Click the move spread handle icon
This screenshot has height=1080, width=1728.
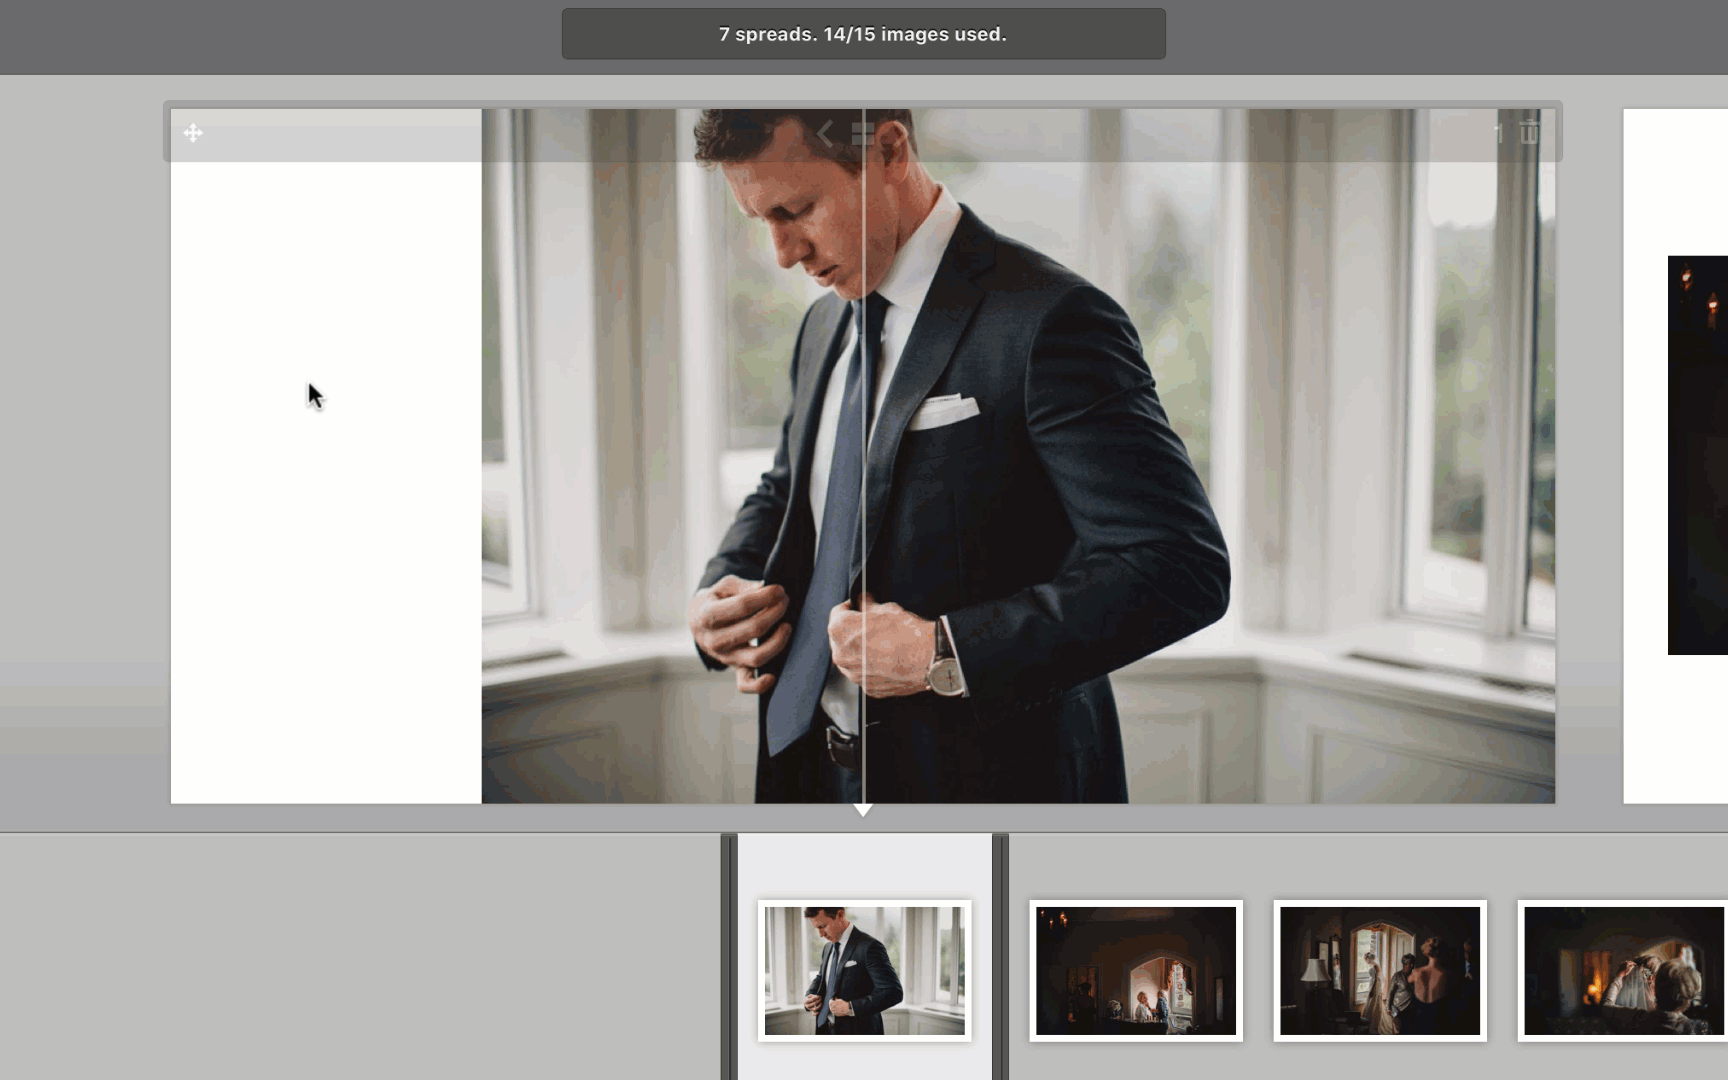pos(193,133)
